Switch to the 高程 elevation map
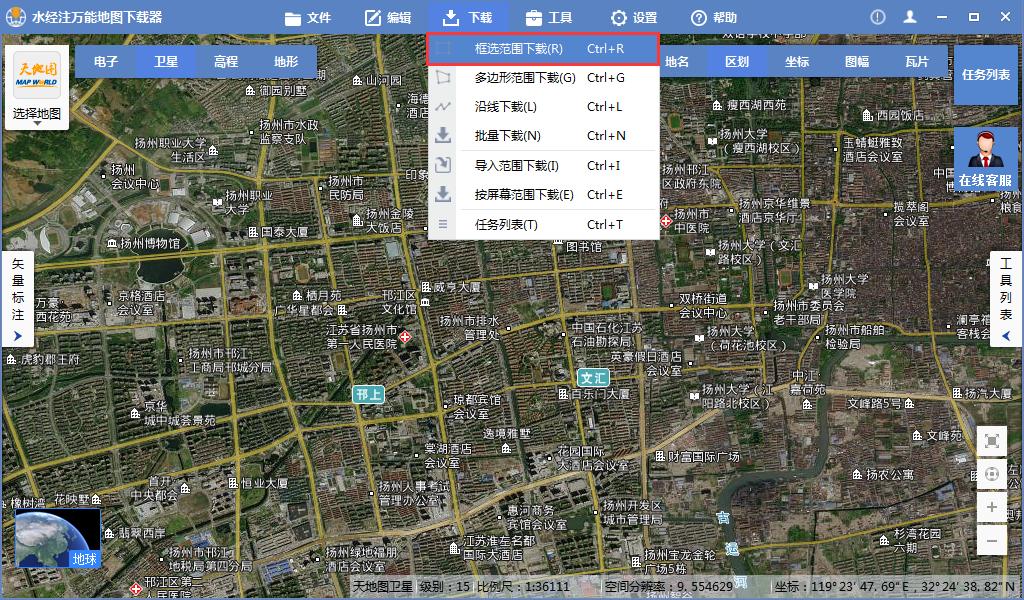The image size is (1024, 600). 226,62
